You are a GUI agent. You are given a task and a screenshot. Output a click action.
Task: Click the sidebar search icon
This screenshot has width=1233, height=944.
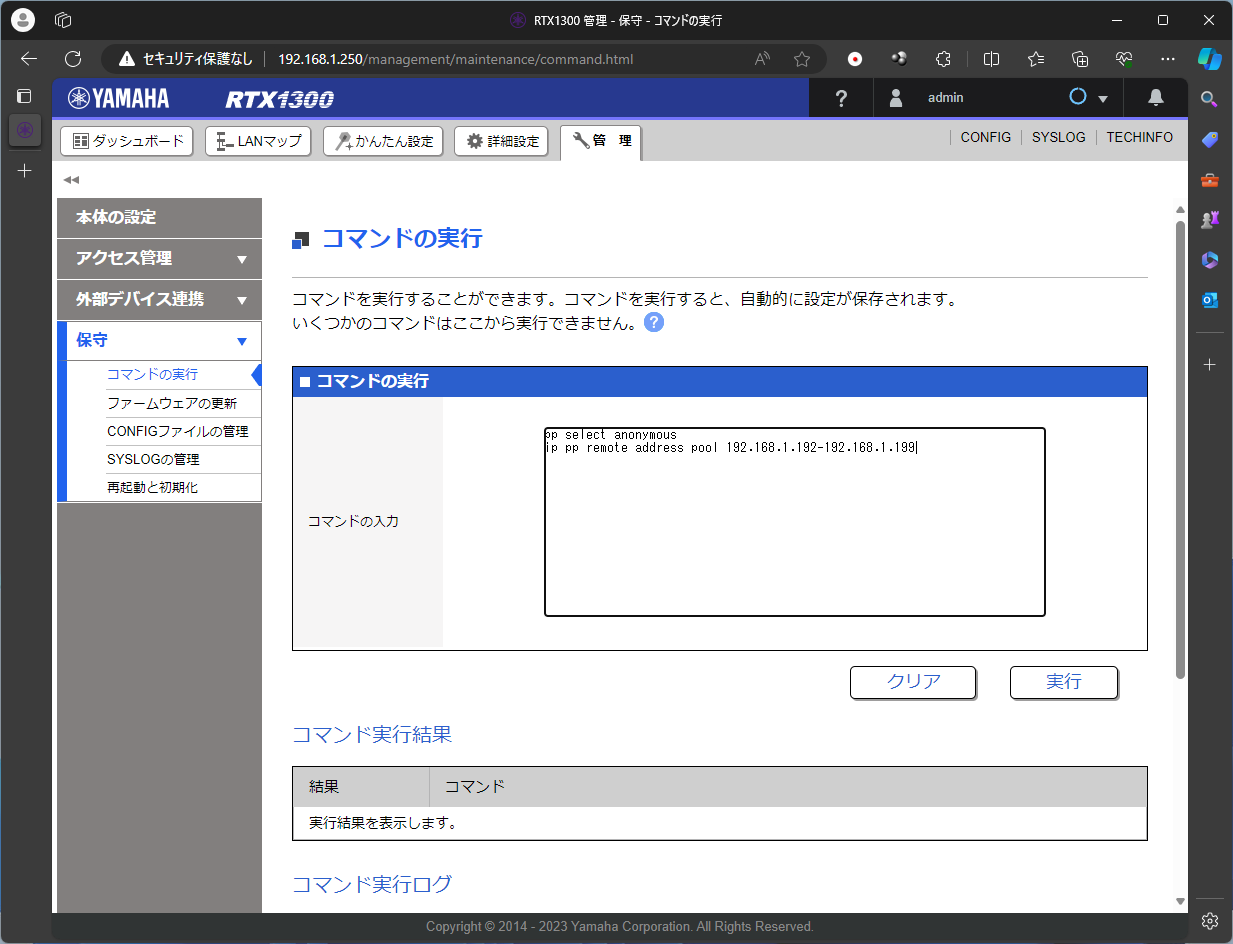1209,98
